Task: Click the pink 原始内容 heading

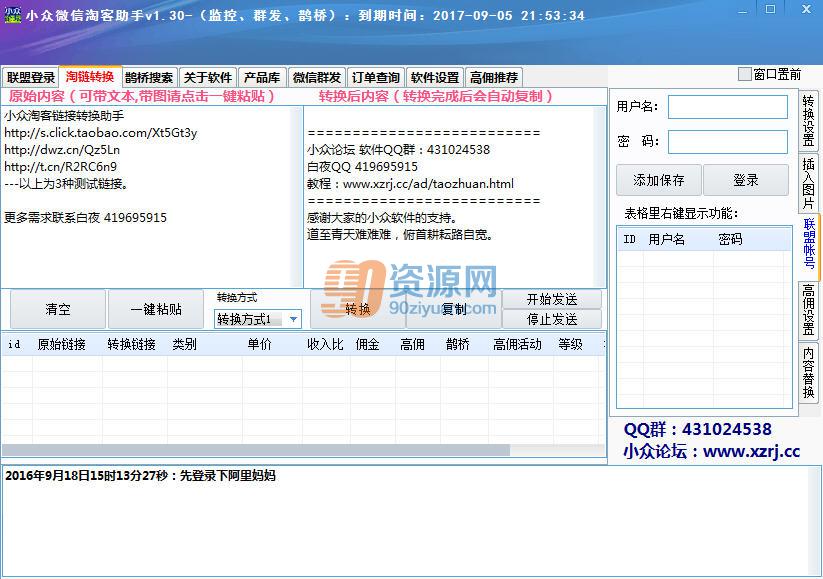Action: click(x=142, y=96)
